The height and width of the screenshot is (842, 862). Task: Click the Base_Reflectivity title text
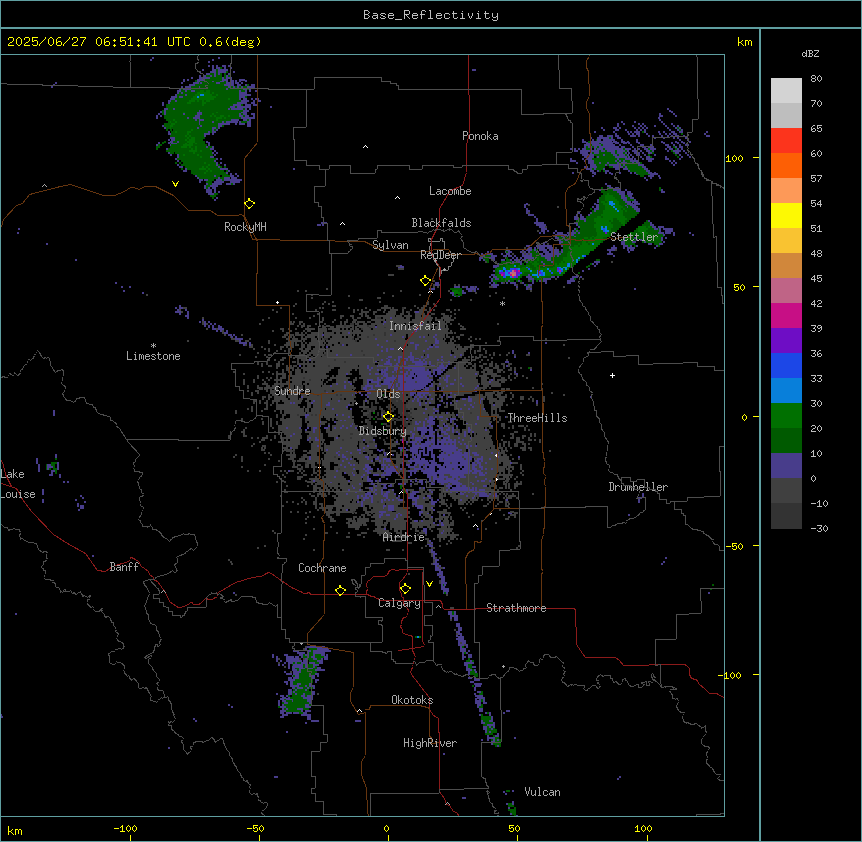[x=431, y=15]
